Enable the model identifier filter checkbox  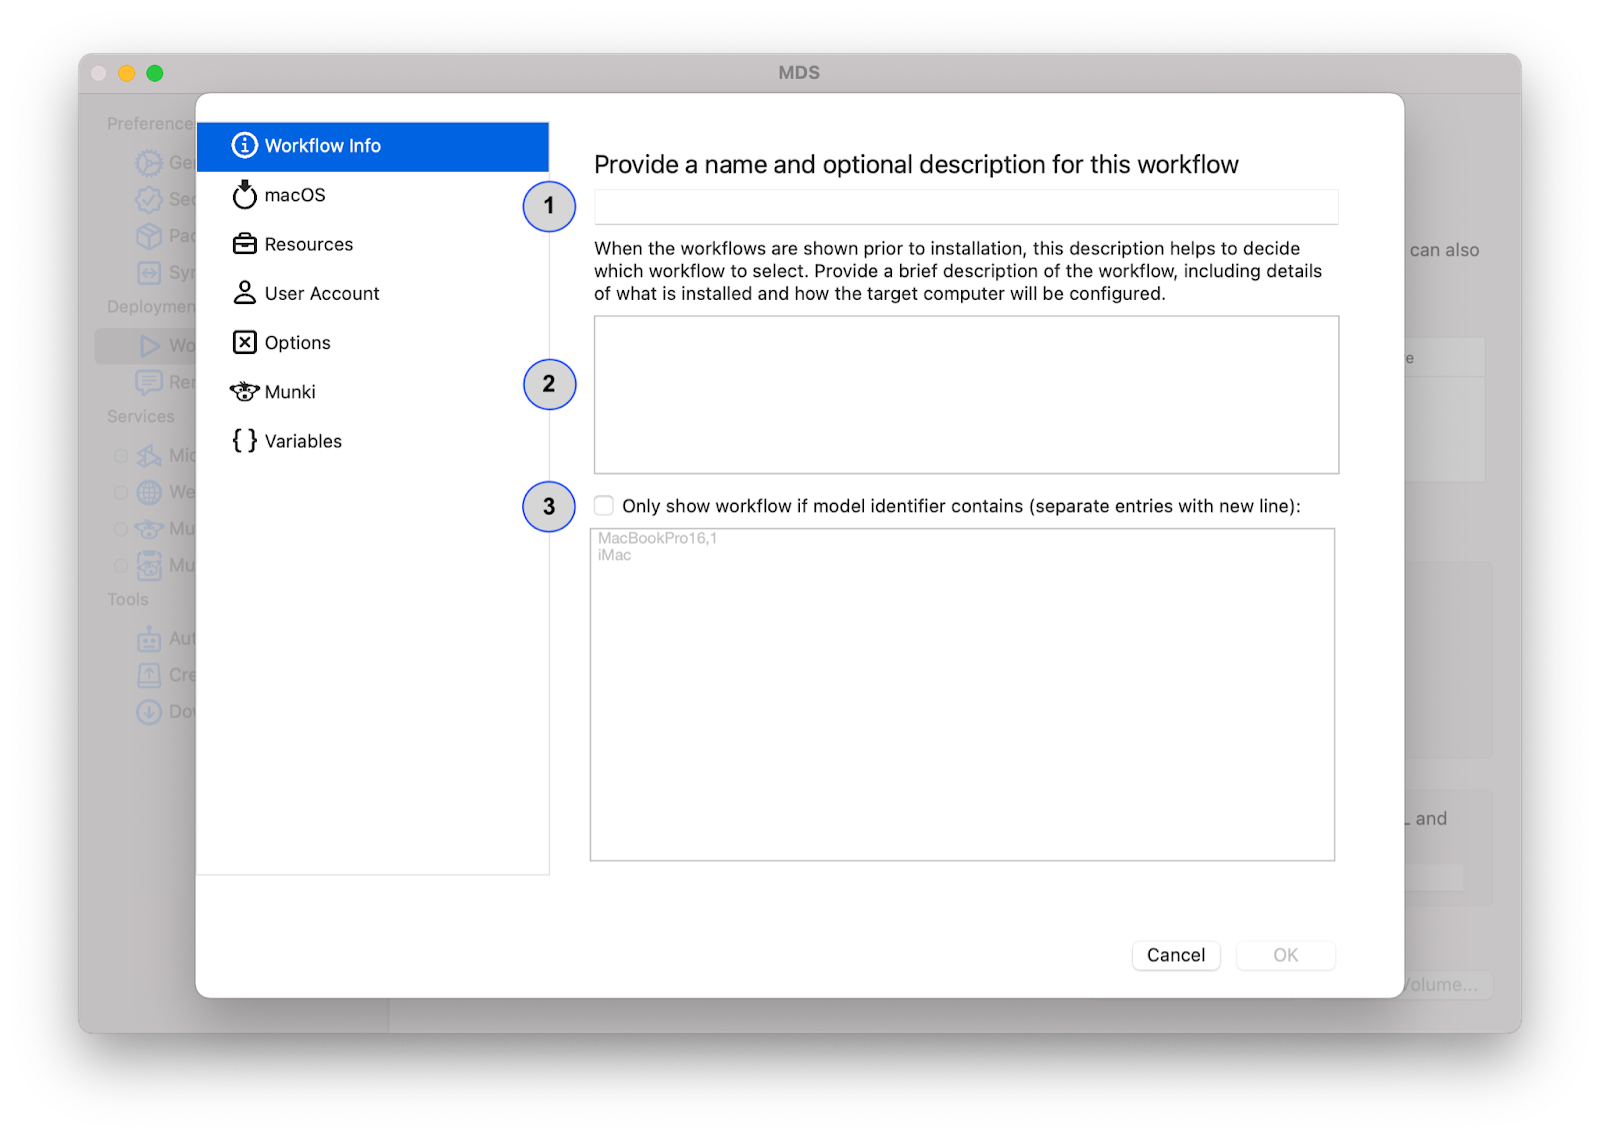604,505
